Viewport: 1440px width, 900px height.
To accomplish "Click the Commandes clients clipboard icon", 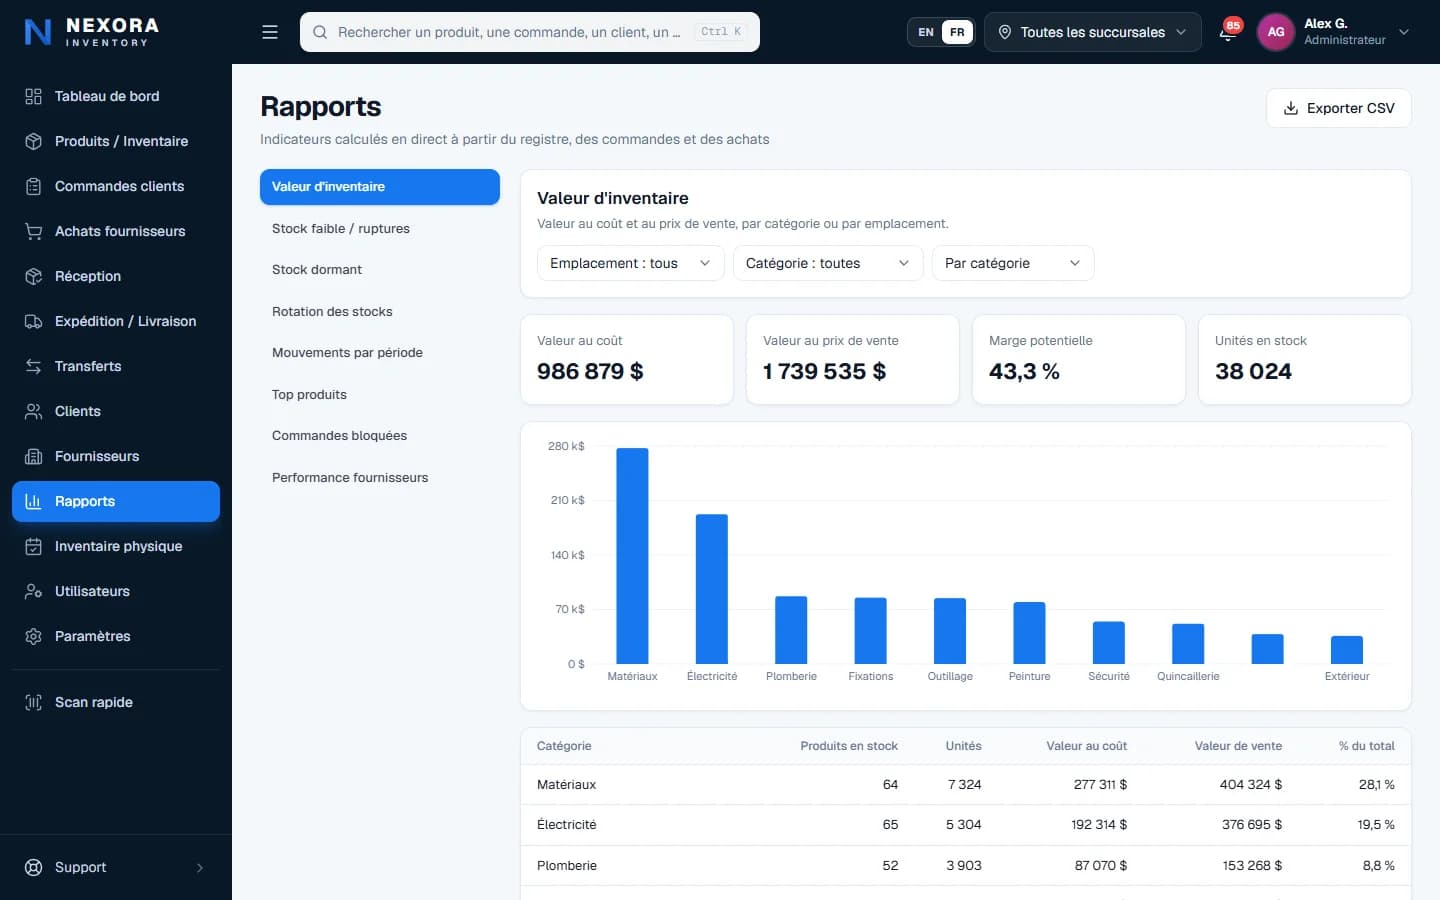I will point(33,186).
